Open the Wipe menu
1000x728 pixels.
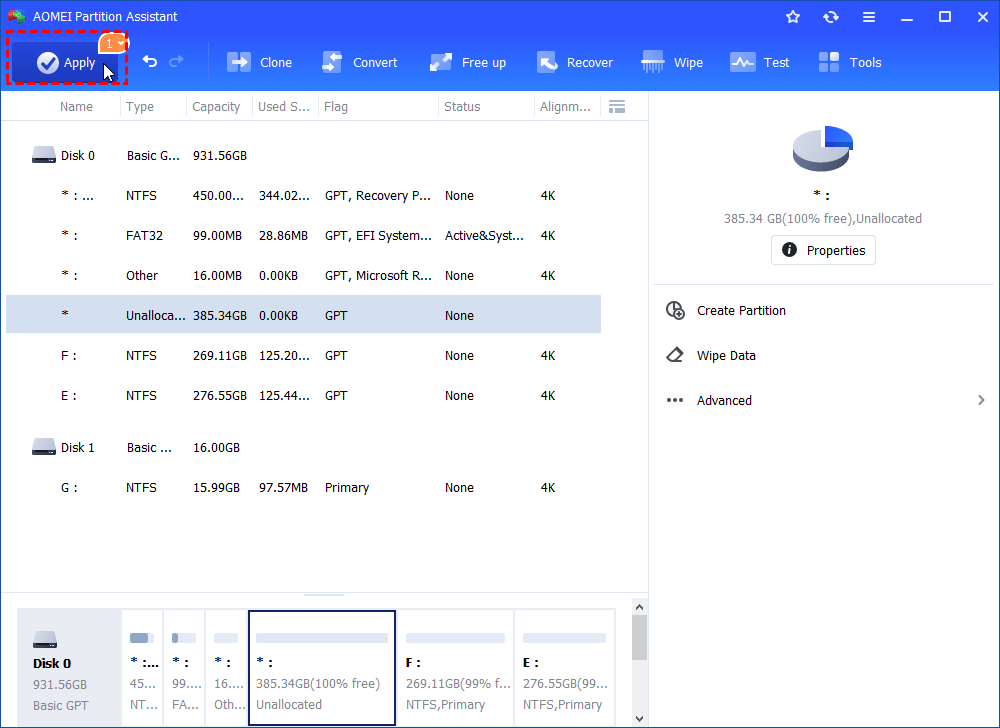(x=672, y=62)
